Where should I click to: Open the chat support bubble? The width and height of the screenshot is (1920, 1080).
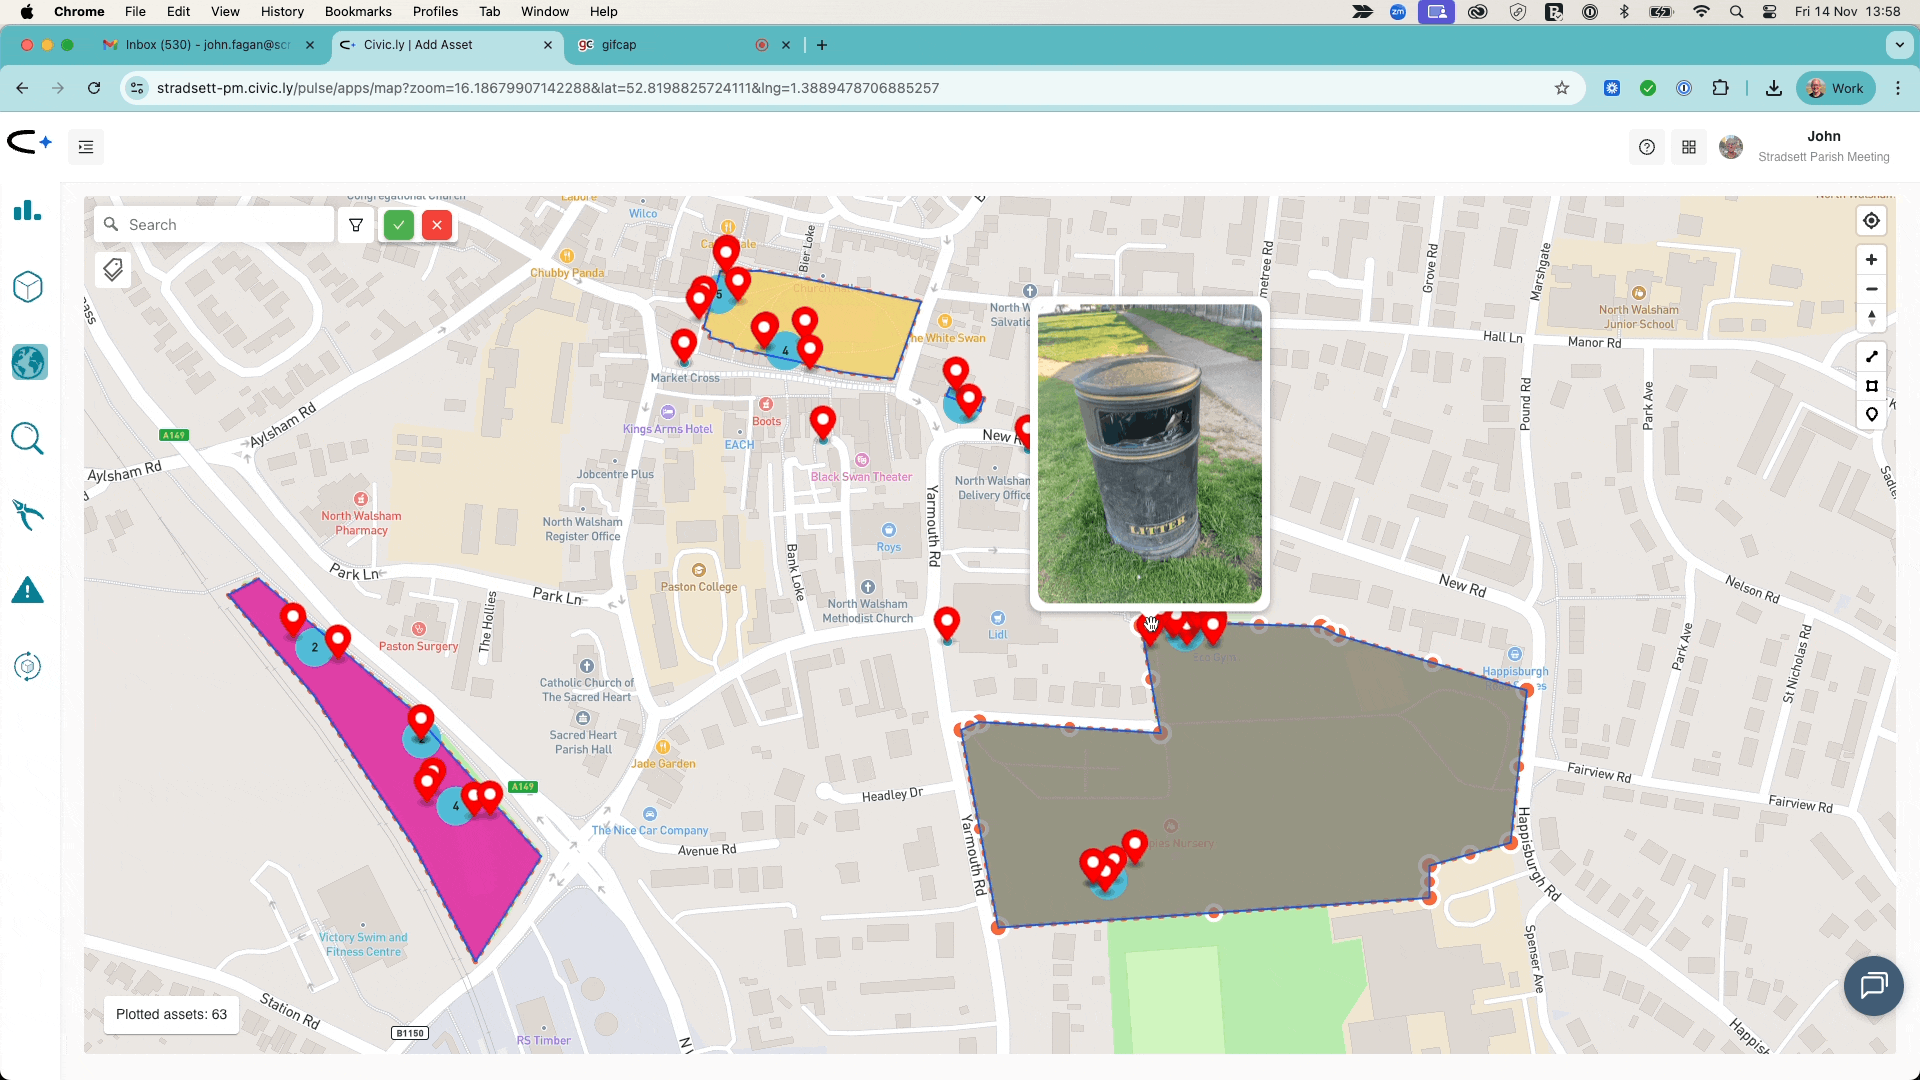(1873, 986)
